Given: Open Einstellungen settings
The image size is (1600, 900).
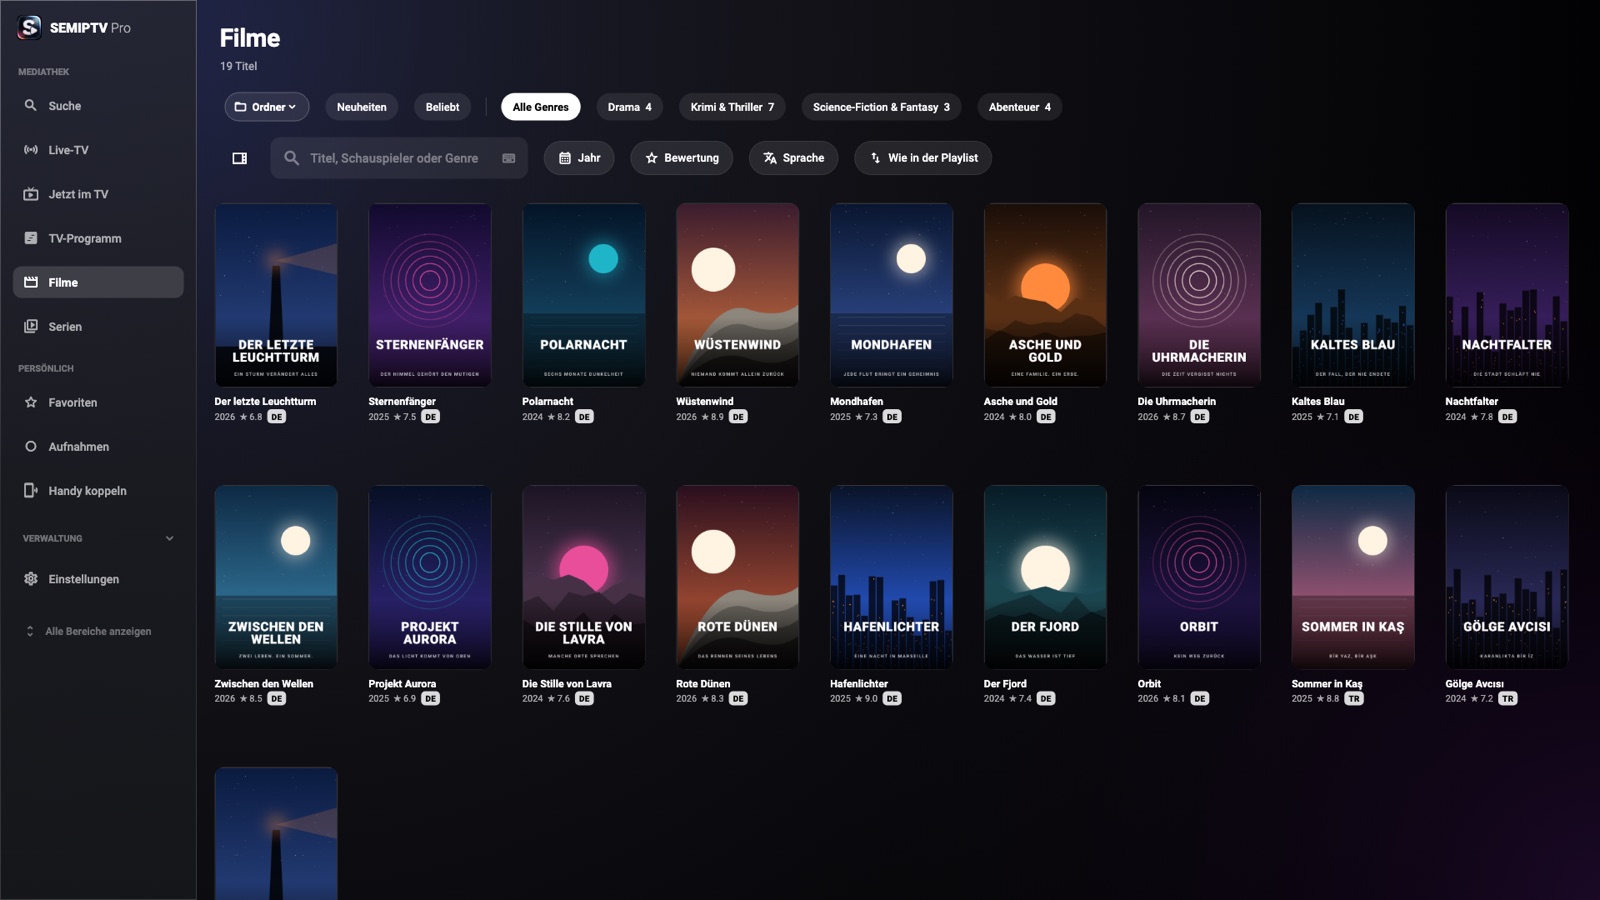Looking at the screenshot, I should [x=98, y=579].
